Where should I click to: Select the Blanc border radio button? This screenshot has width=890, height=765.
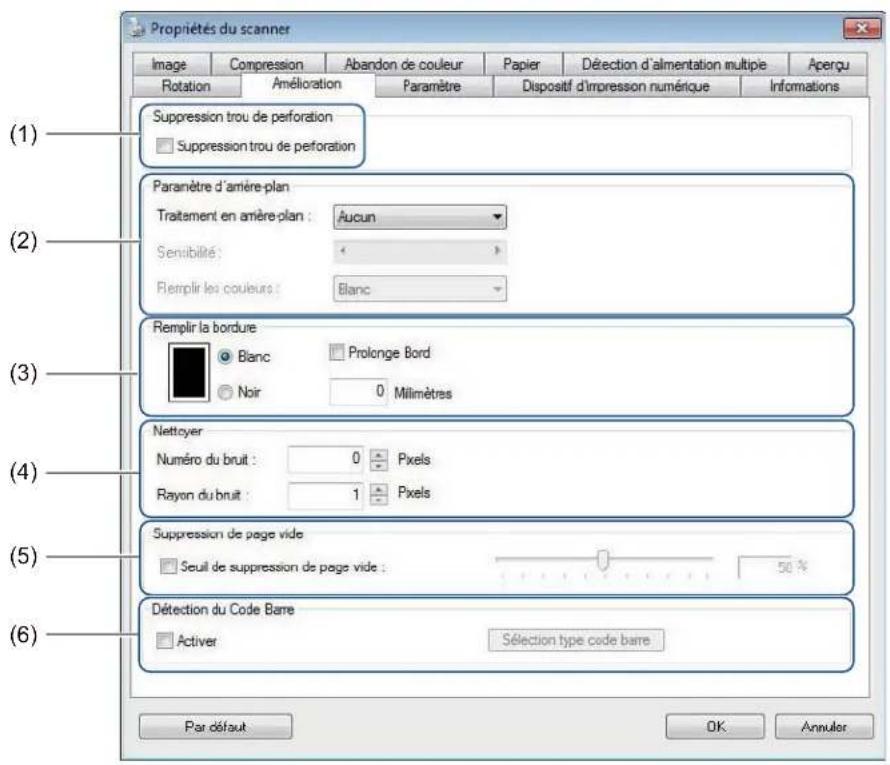pyautogui.click(x=225, y=356)
